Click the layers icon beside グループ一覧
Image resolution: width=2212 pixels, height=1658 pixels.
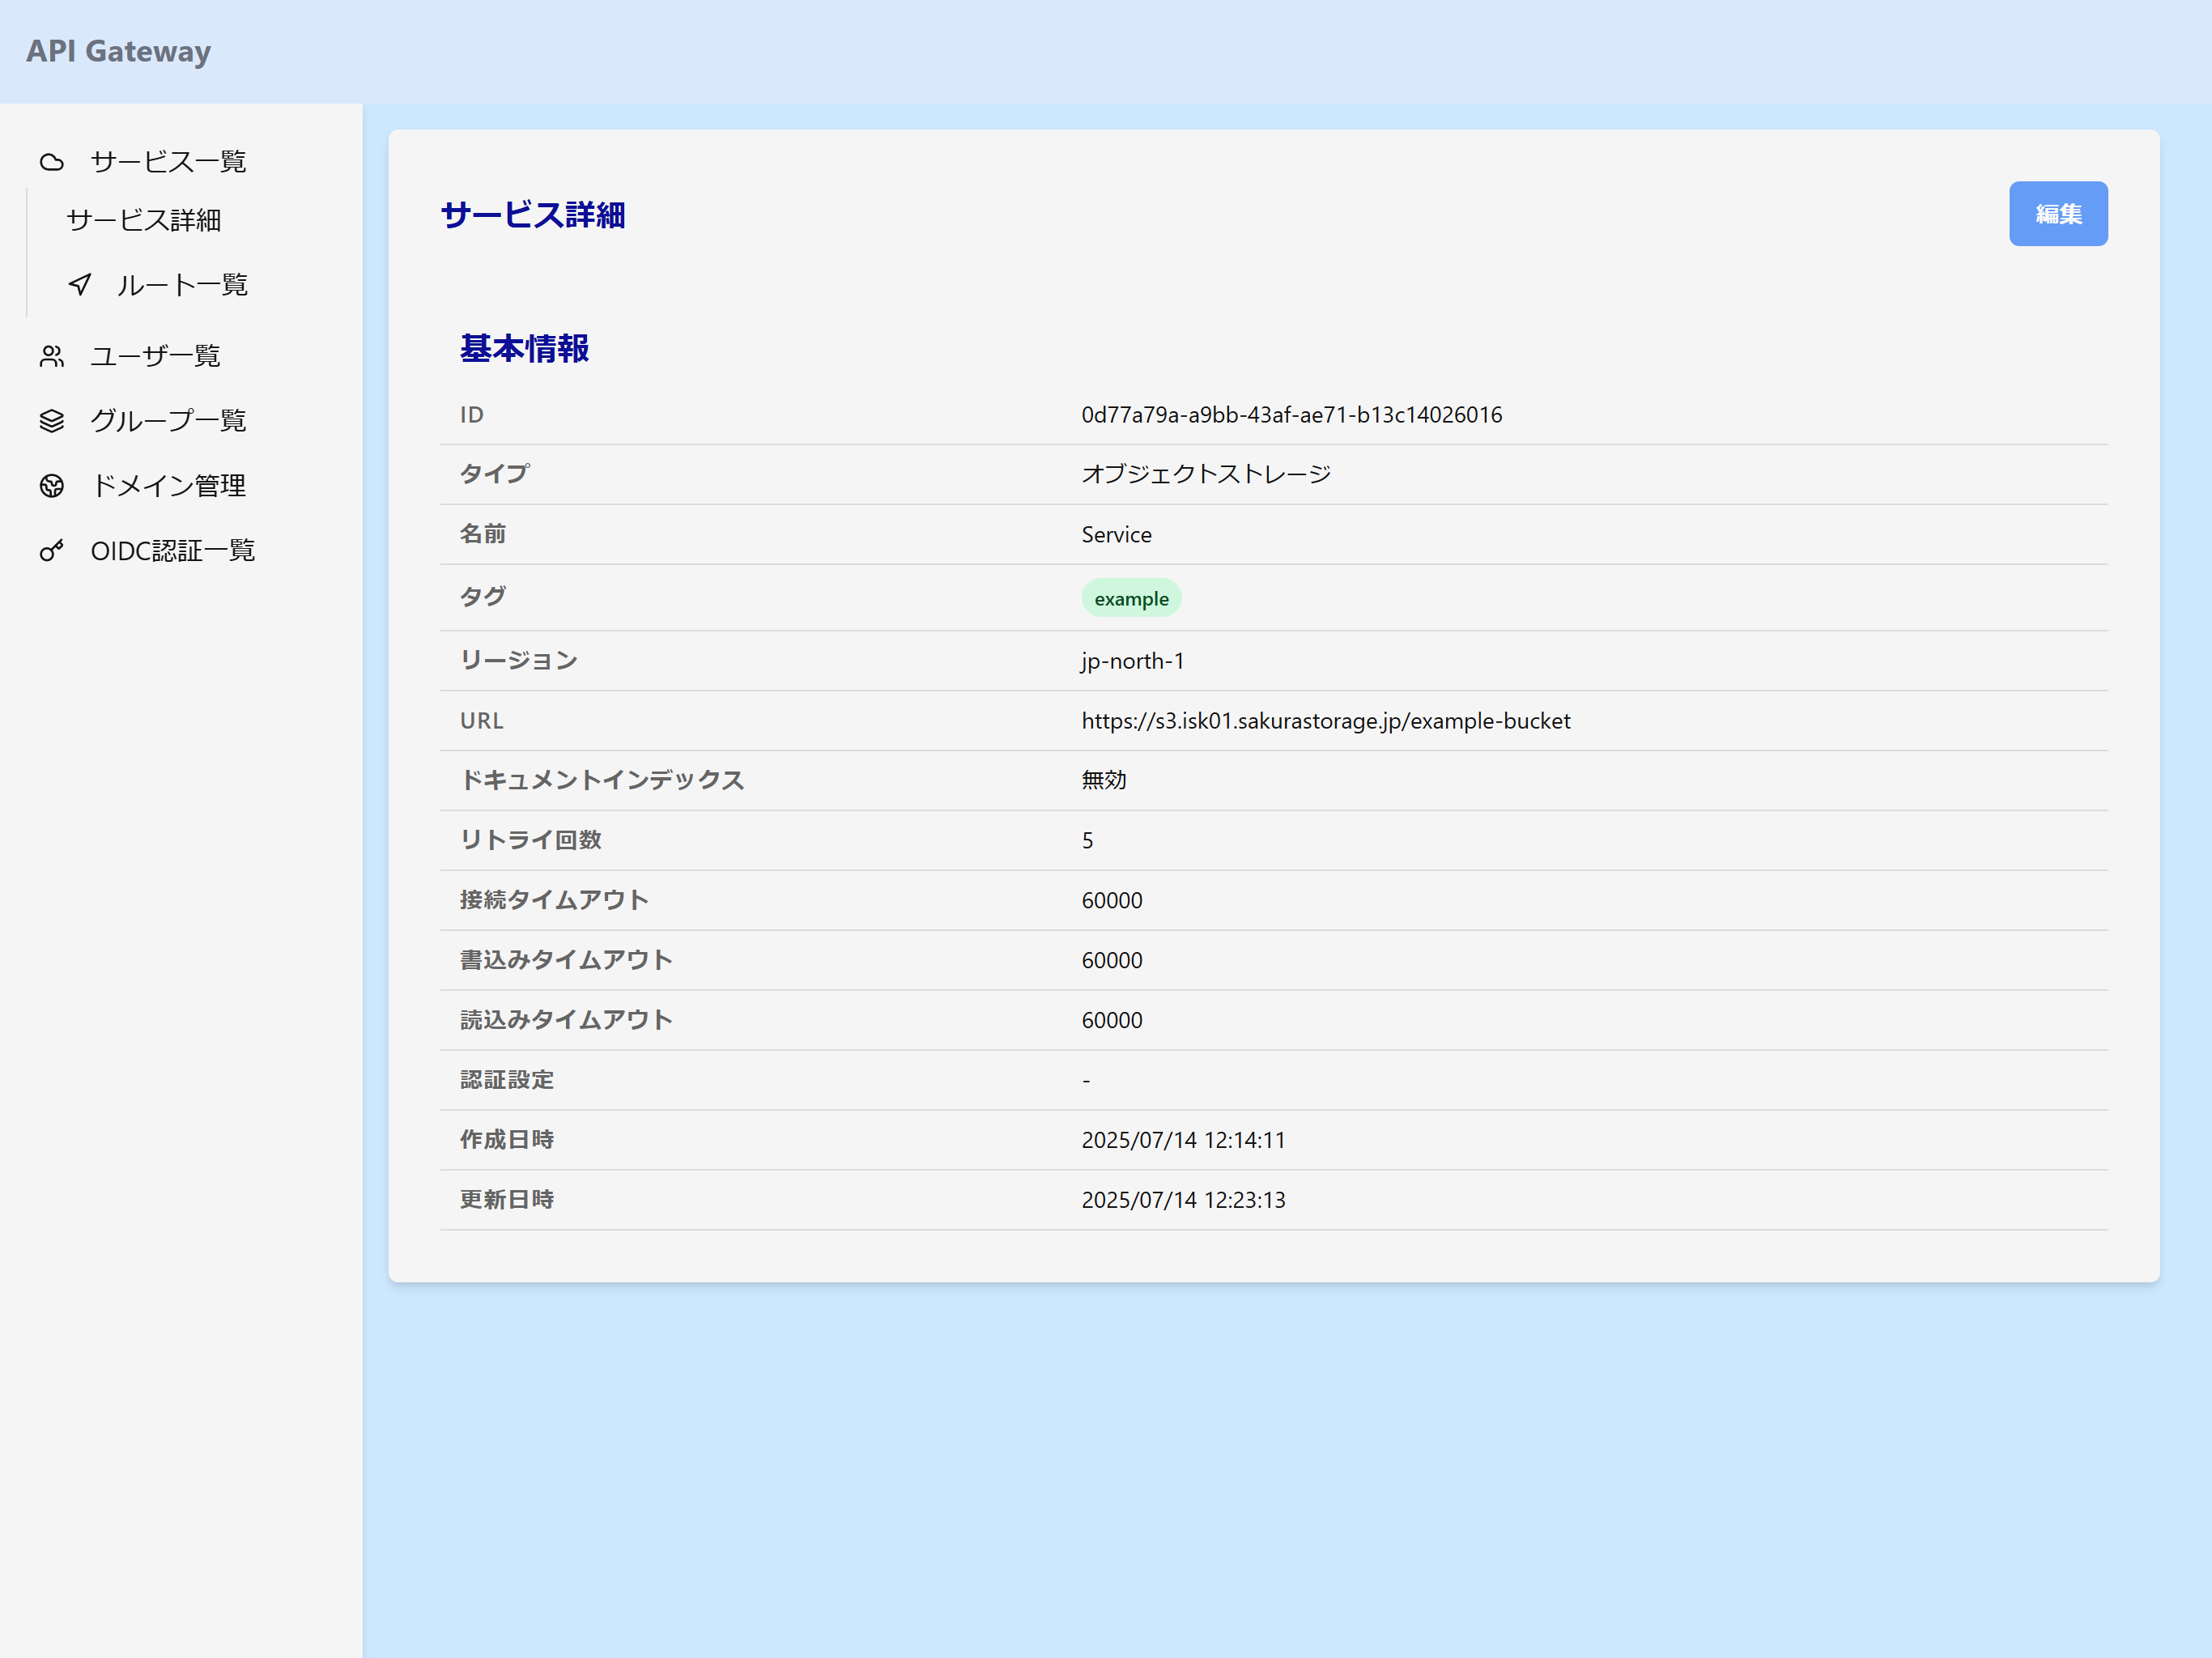pyautogui.click(x=52, y=421)
